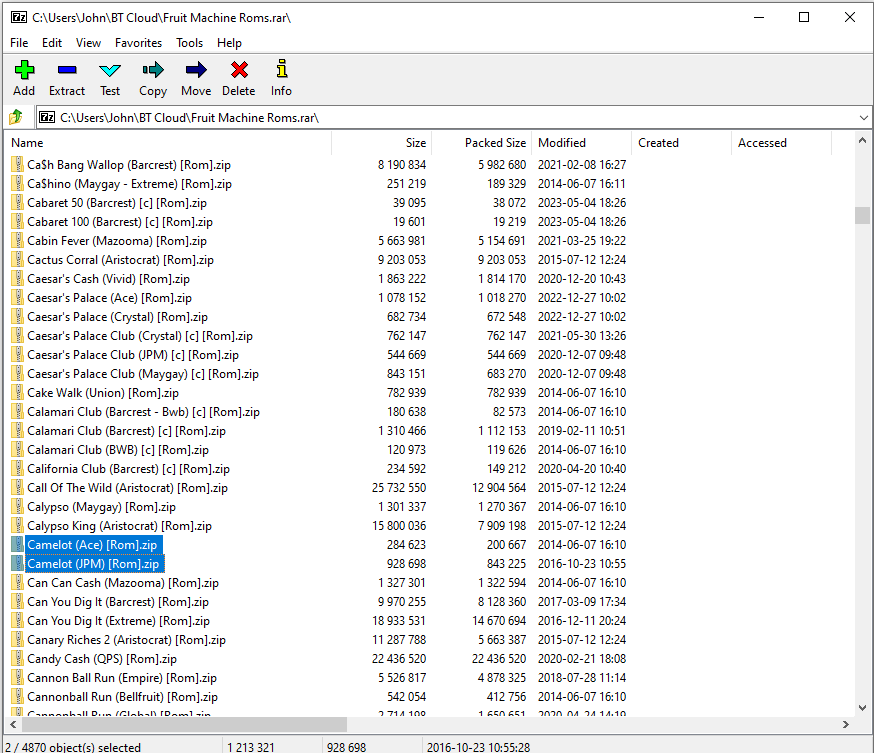Sort by the Accessed column

[781, 143]
